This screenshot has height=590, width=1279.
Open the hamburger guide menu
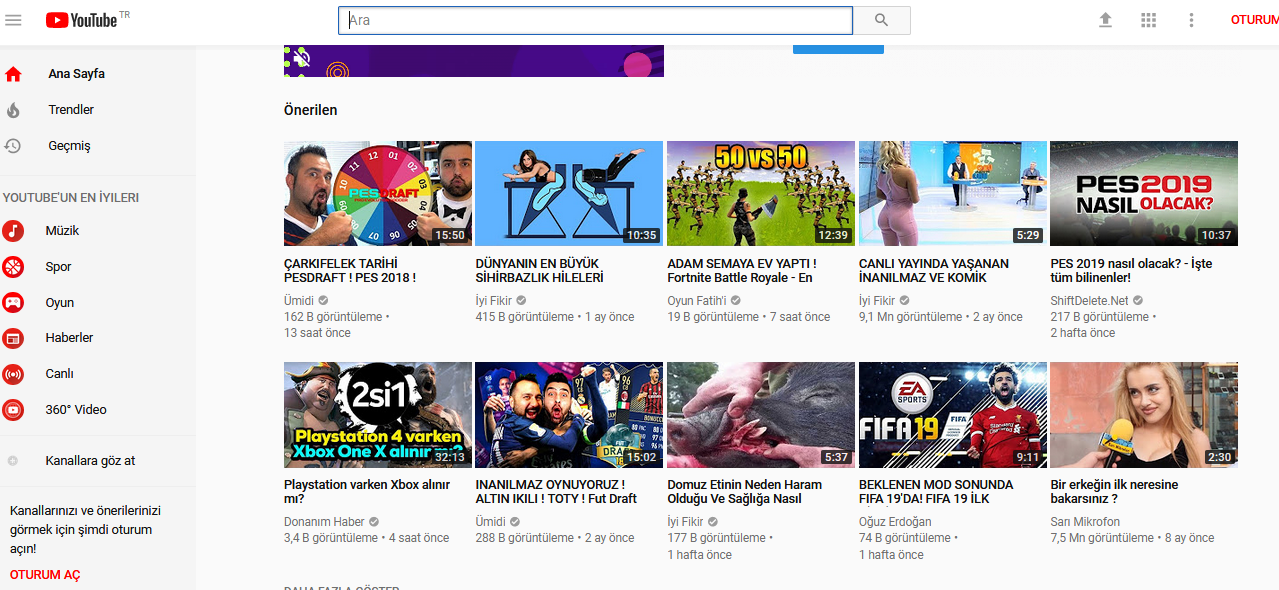13,20
